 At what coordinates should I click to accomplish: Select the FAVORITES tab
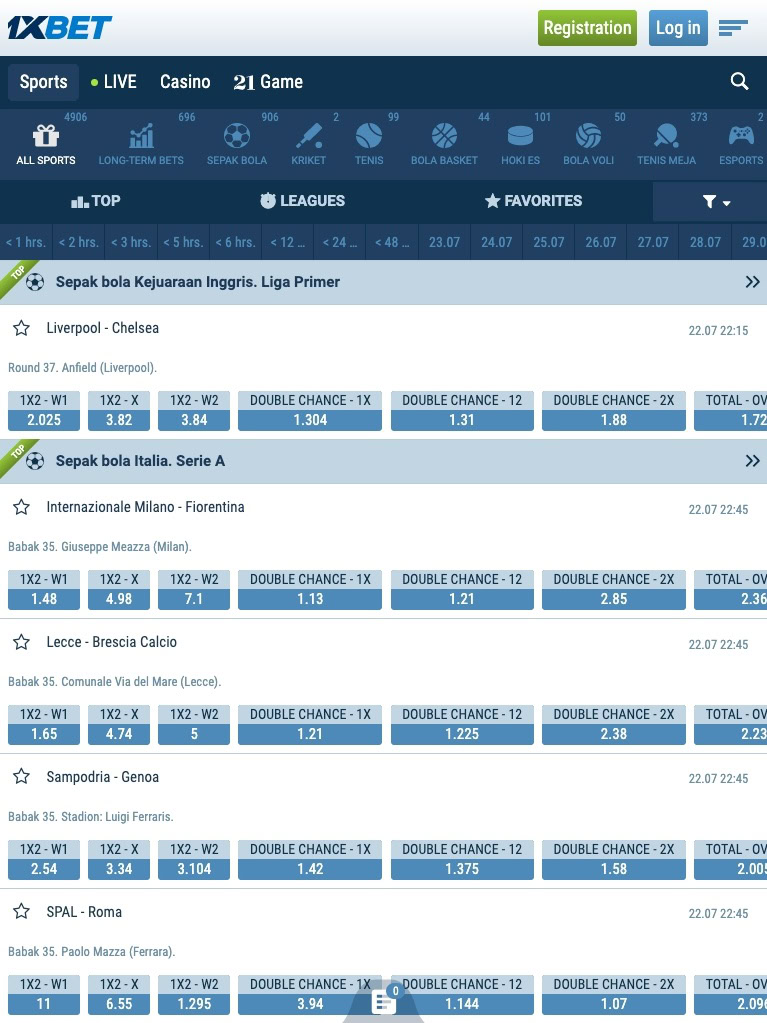point(534,201)
